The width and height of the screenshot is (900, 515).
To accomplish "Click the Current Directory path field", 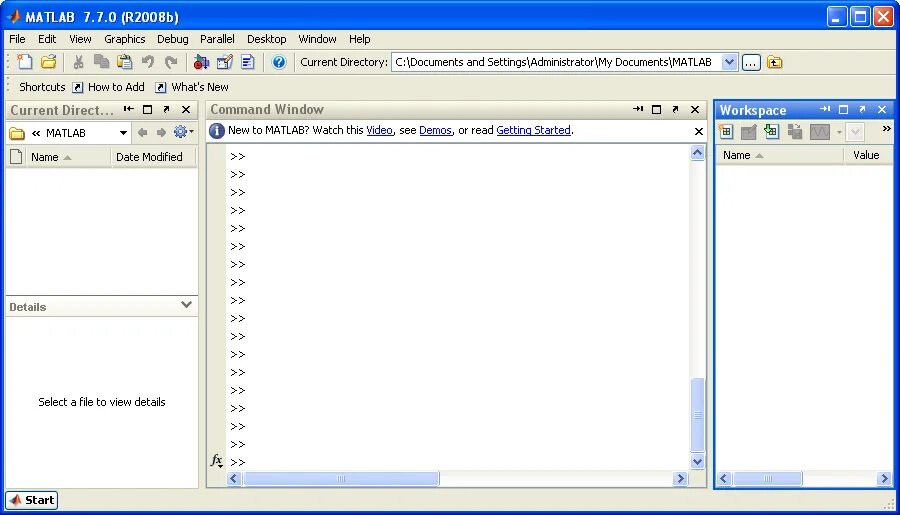I will pos(556,62).
